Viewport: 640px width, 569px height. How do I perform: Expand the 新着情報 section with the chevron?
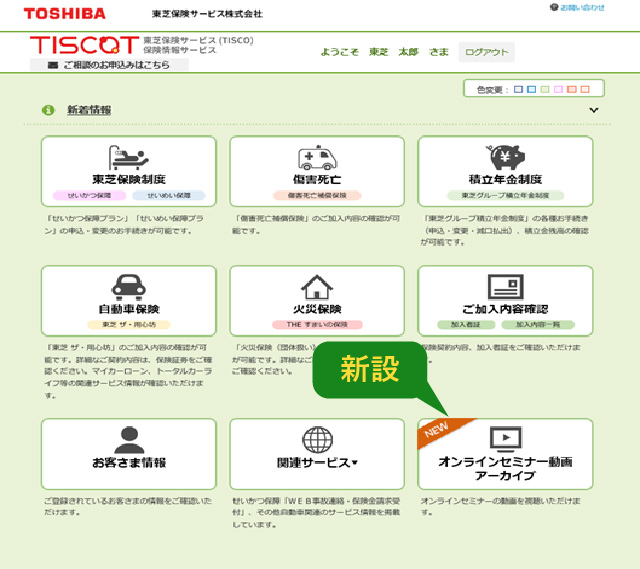click(x=594, y=110)
